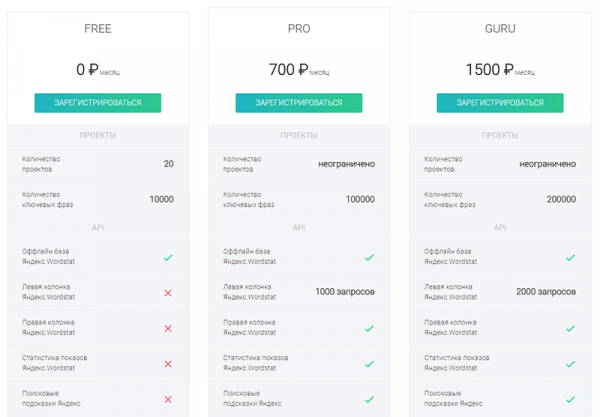Click the PRO plan title heading

coord(299,29)
